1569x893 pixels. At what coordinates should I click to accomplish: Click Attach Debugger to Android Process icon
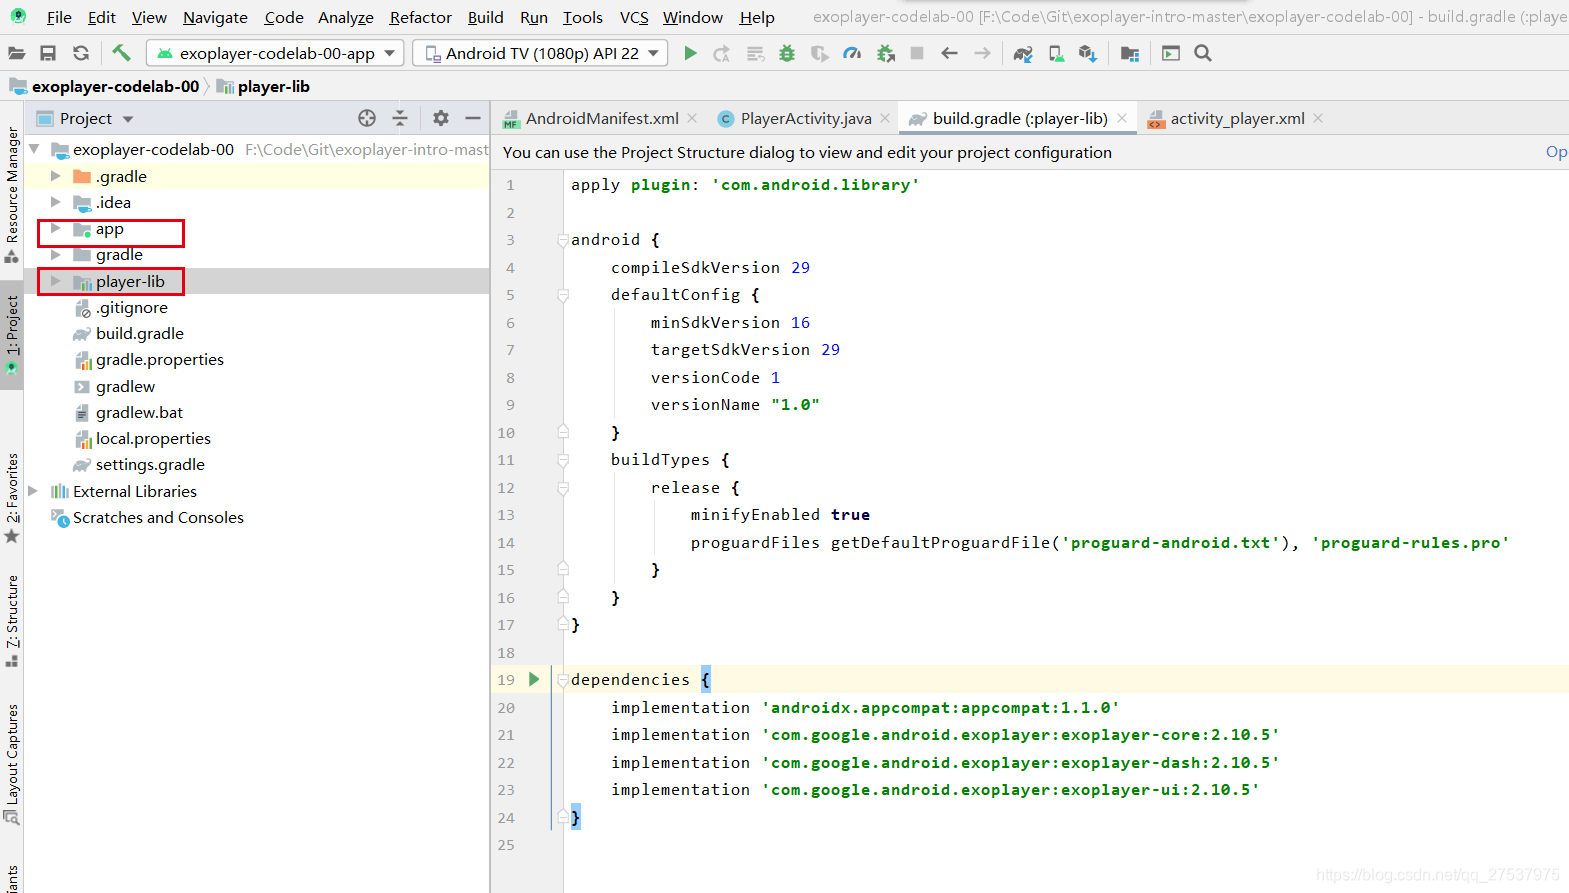pos(885,53)
